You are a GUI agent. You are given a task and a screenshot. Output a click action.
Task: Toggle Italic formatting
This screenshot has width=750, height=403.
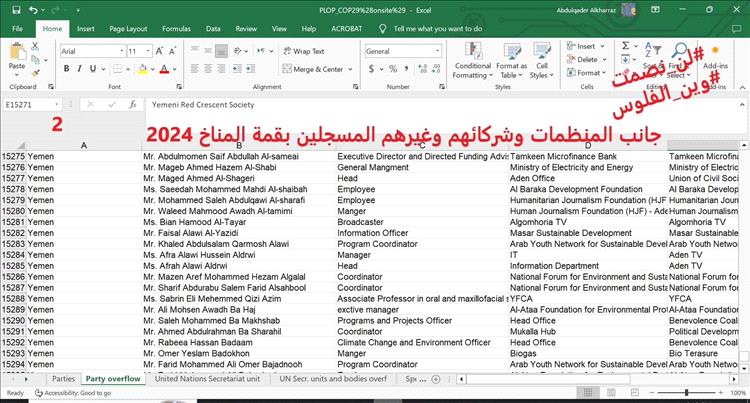tap(79, 69)
